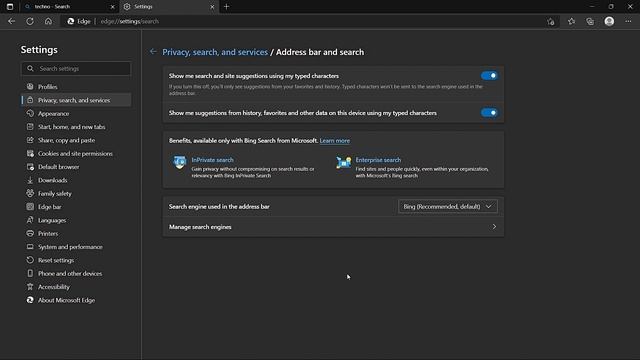Click the Family safety icon in sidebar
640x360 pixels.
pos(30,193)
